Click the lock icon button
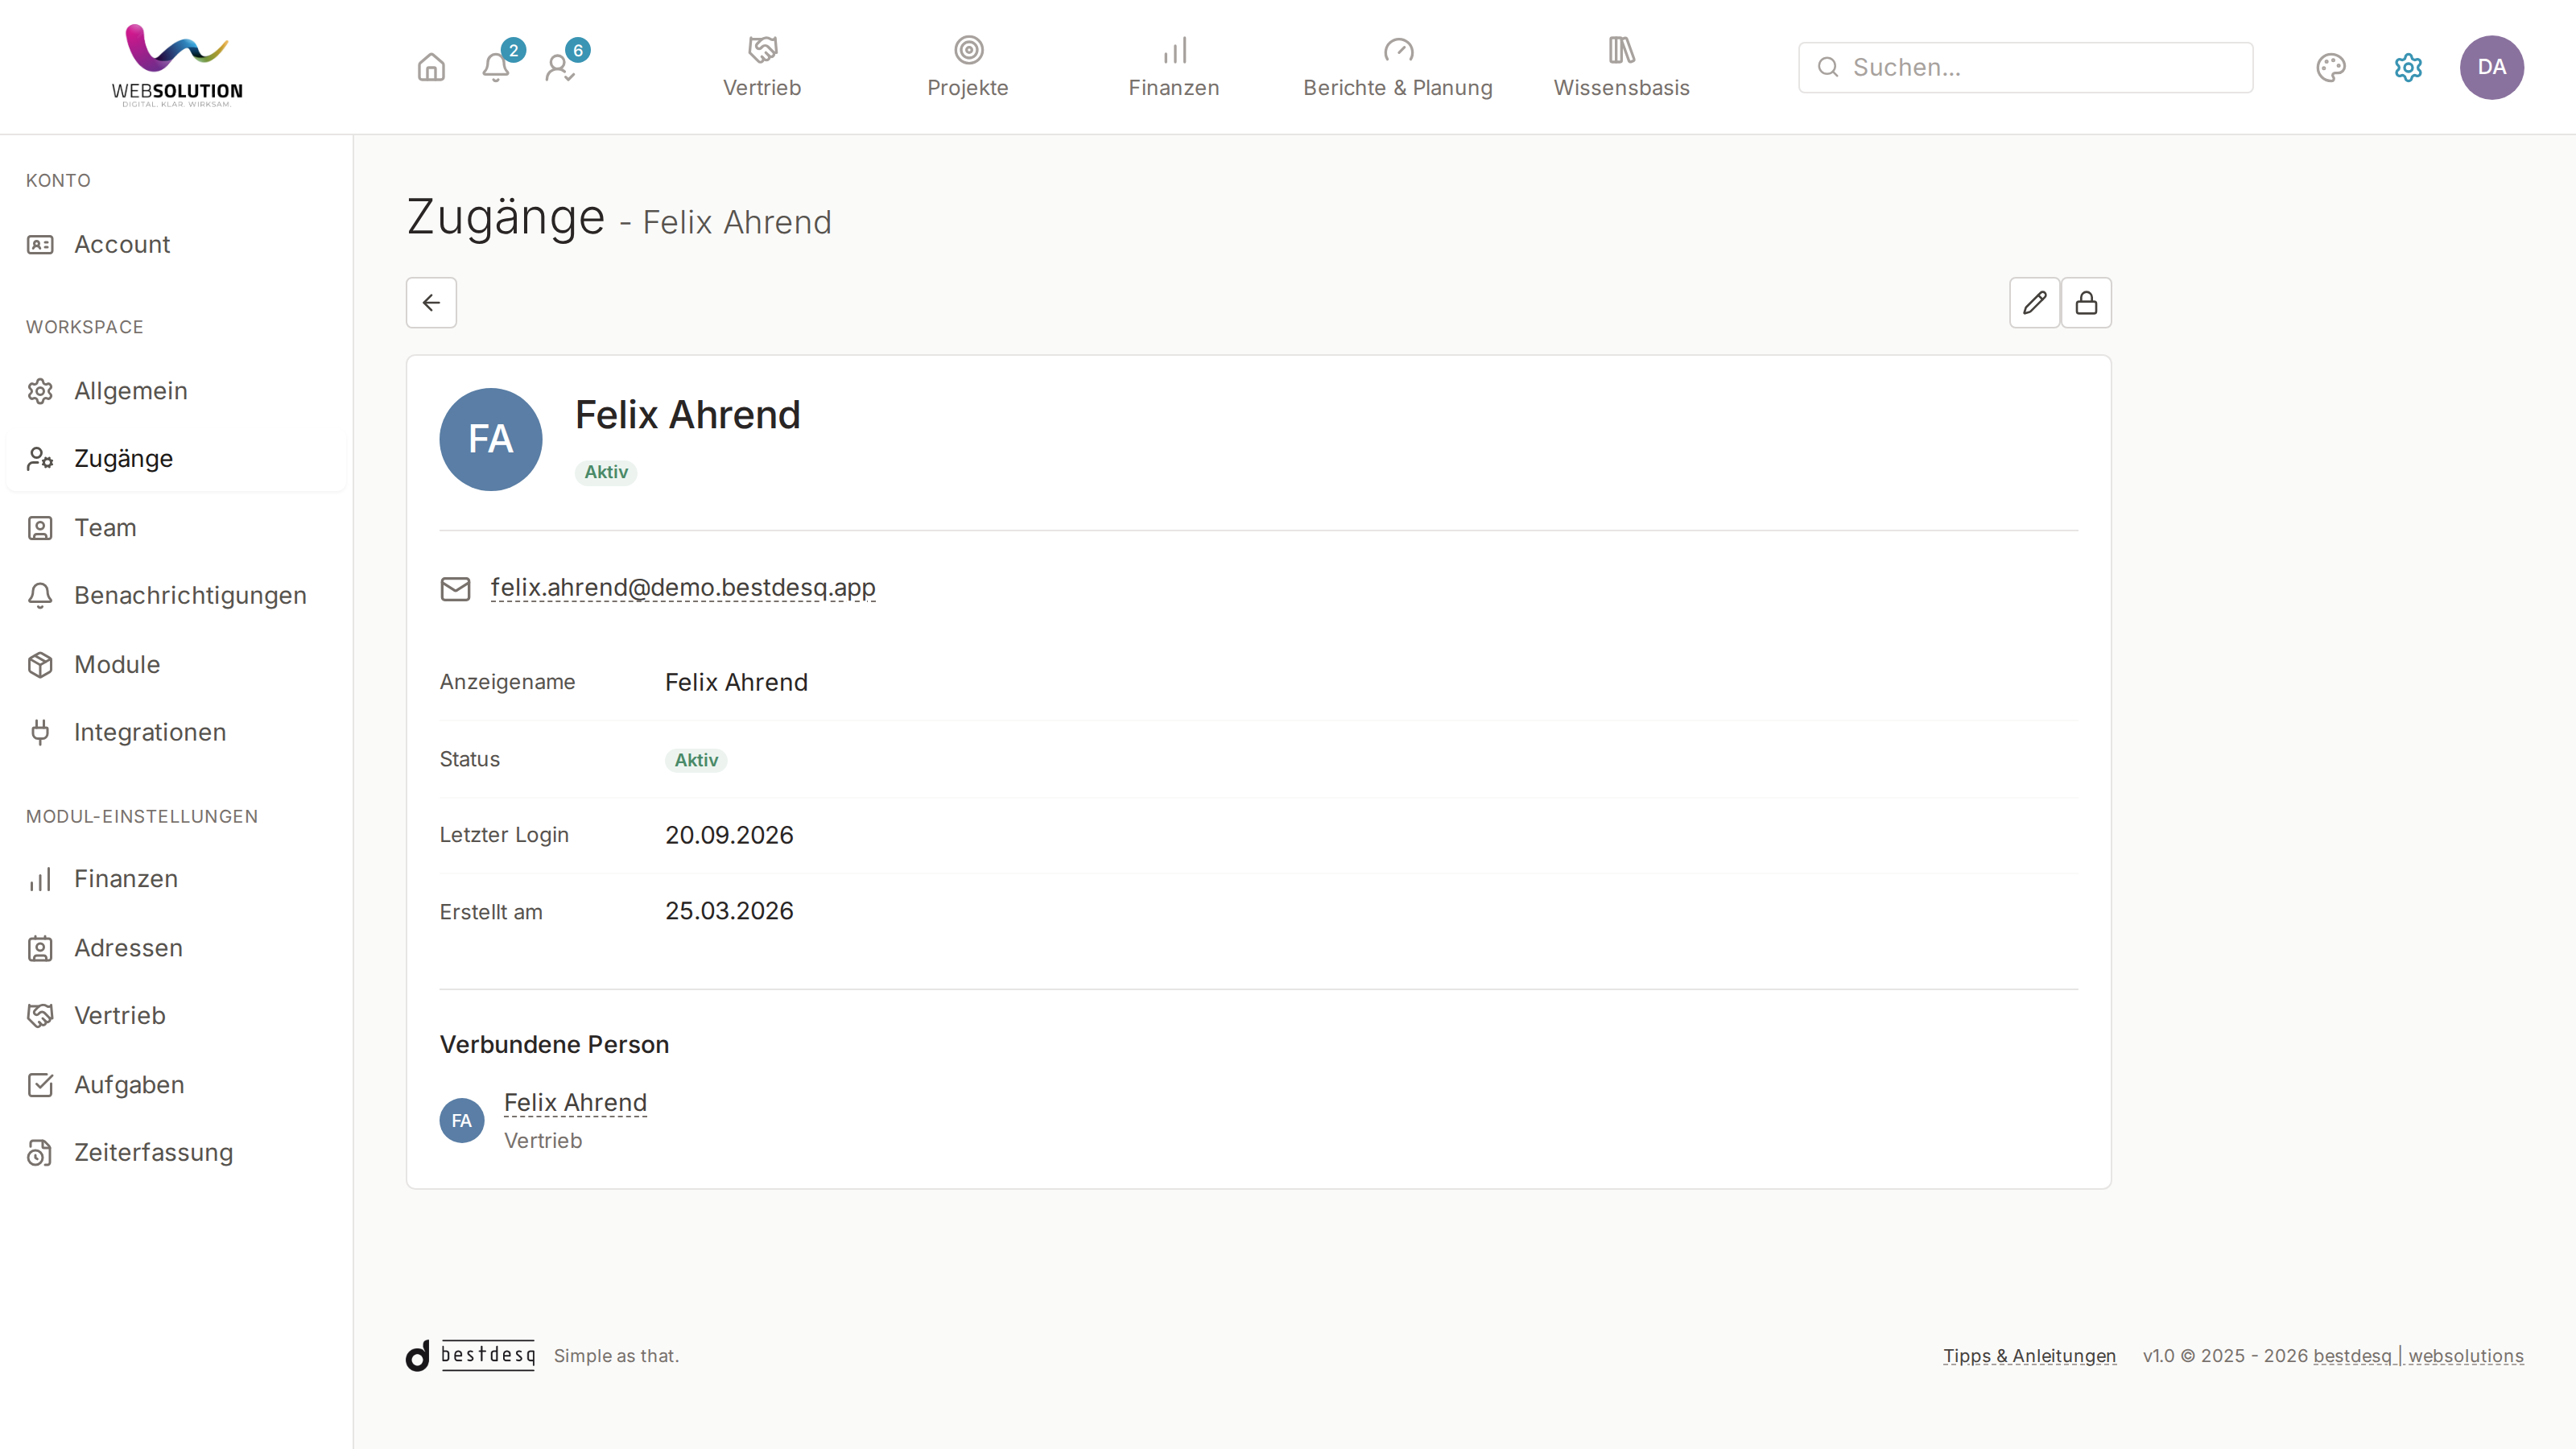 [2086, 303]
